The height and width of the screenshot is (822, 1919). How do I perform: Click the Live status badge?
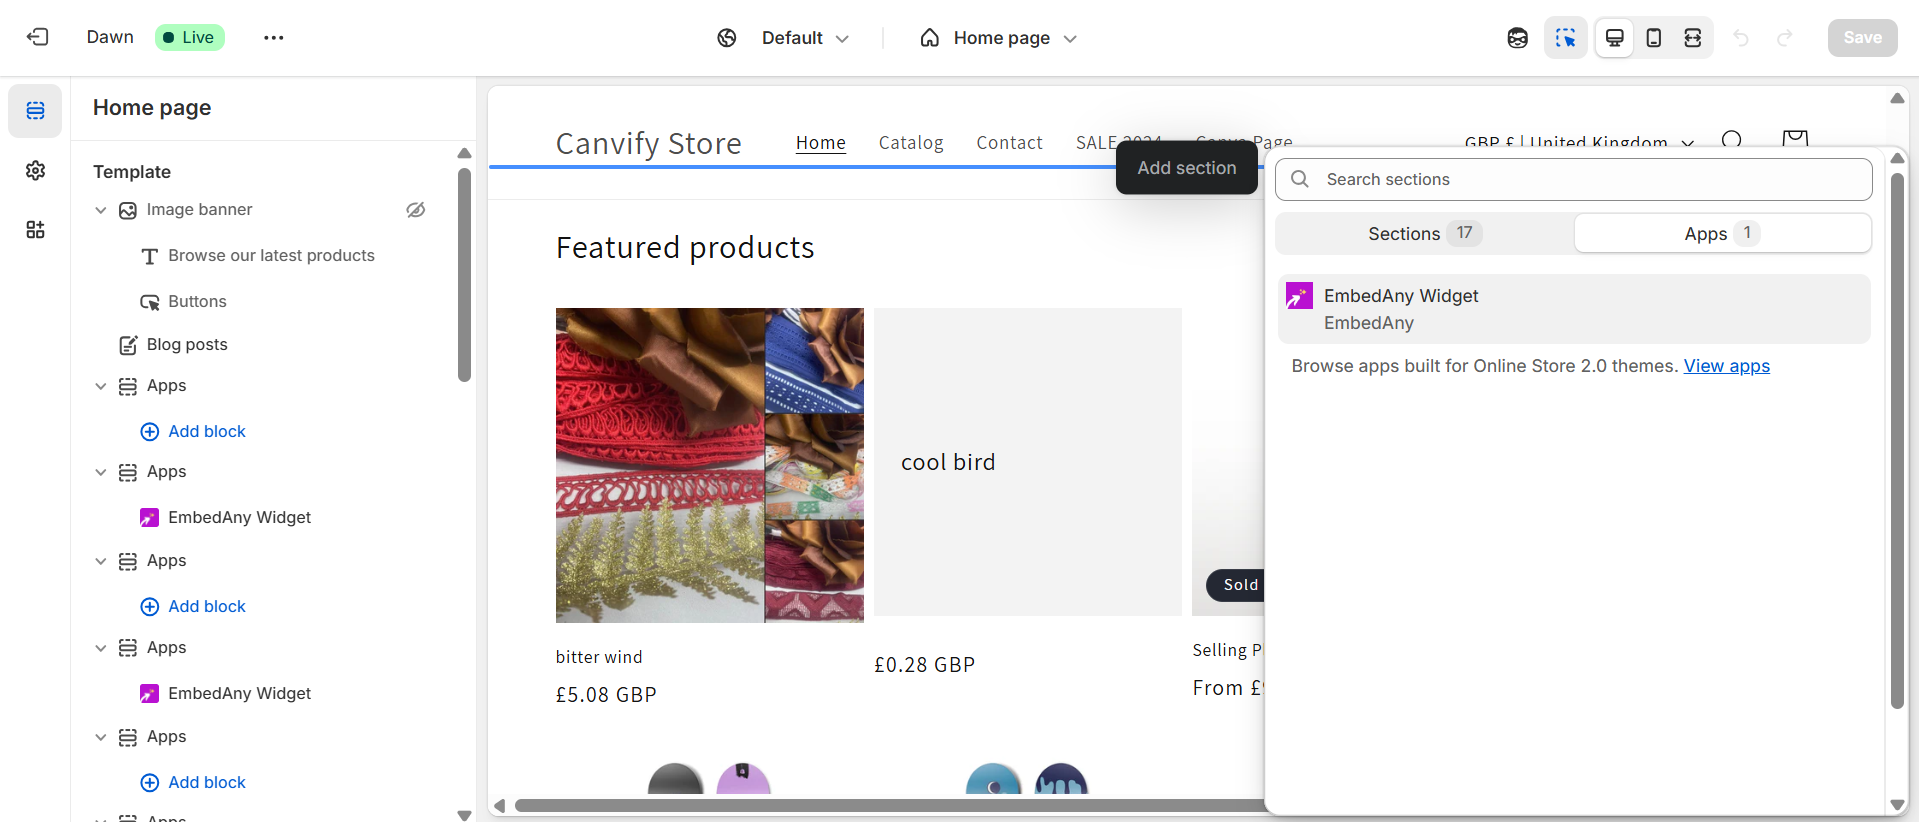(x=189, y=37)
